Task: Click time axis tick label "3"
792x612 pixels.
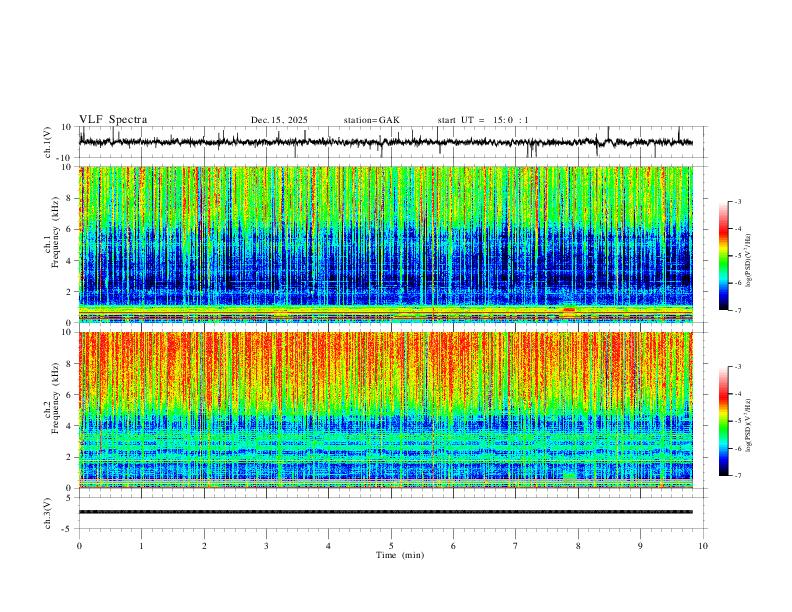Action: coord(266,546)
